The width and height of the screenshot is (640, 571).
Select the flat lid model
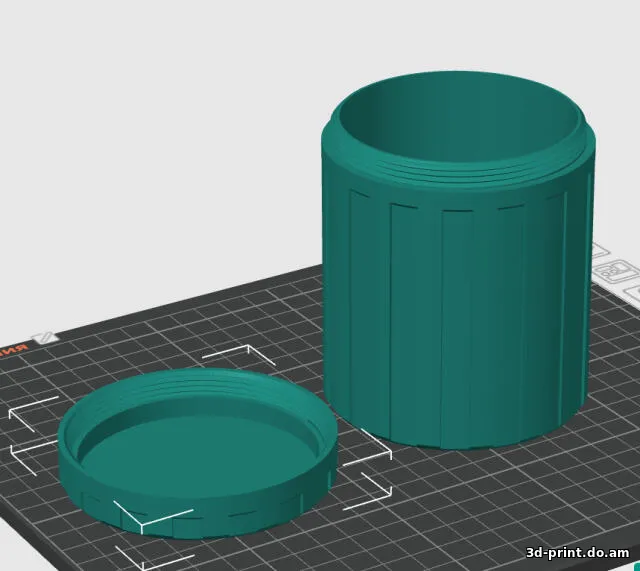(x=198, y=452)
